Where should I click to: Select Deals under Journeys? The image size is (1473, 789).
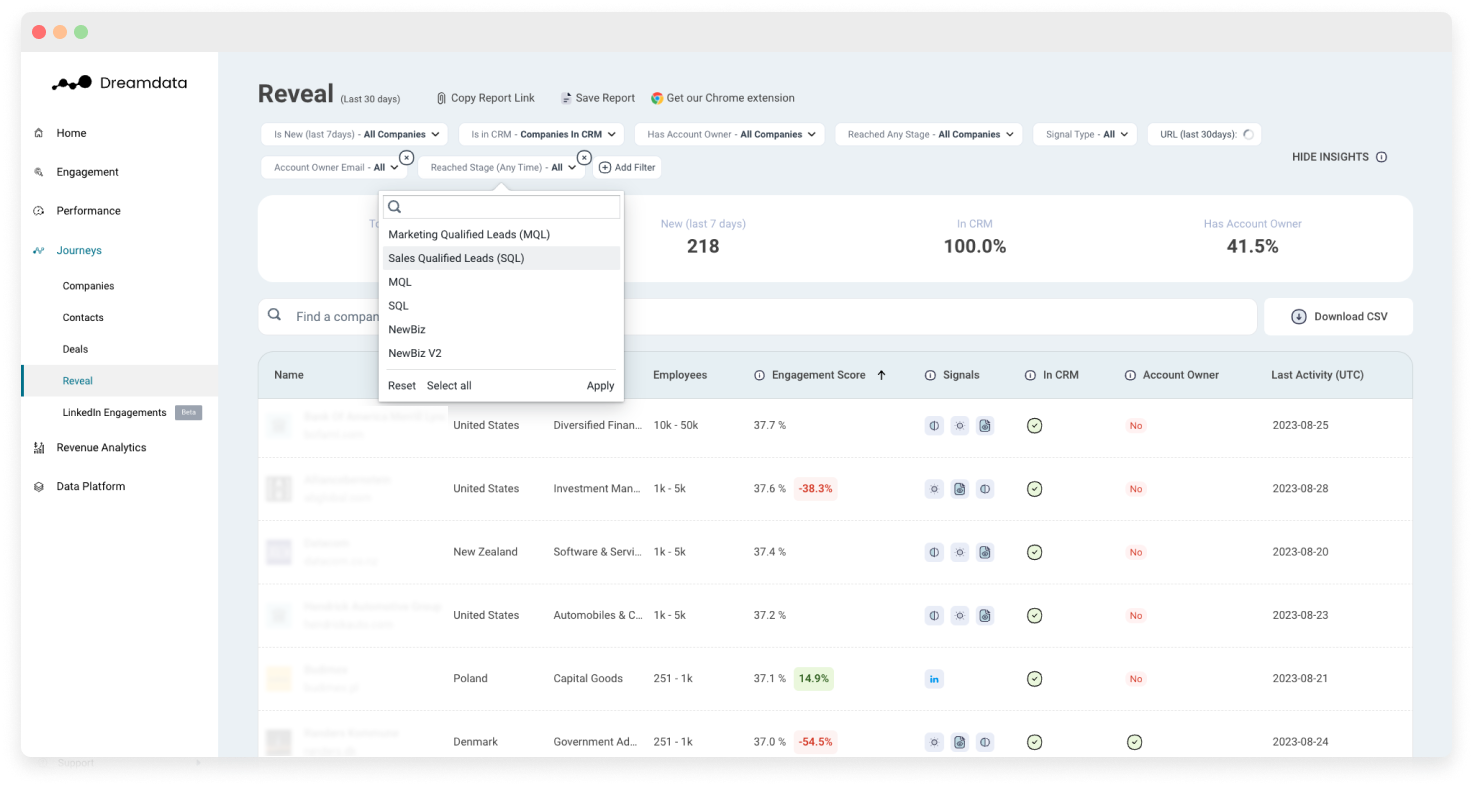coord(75,349)
